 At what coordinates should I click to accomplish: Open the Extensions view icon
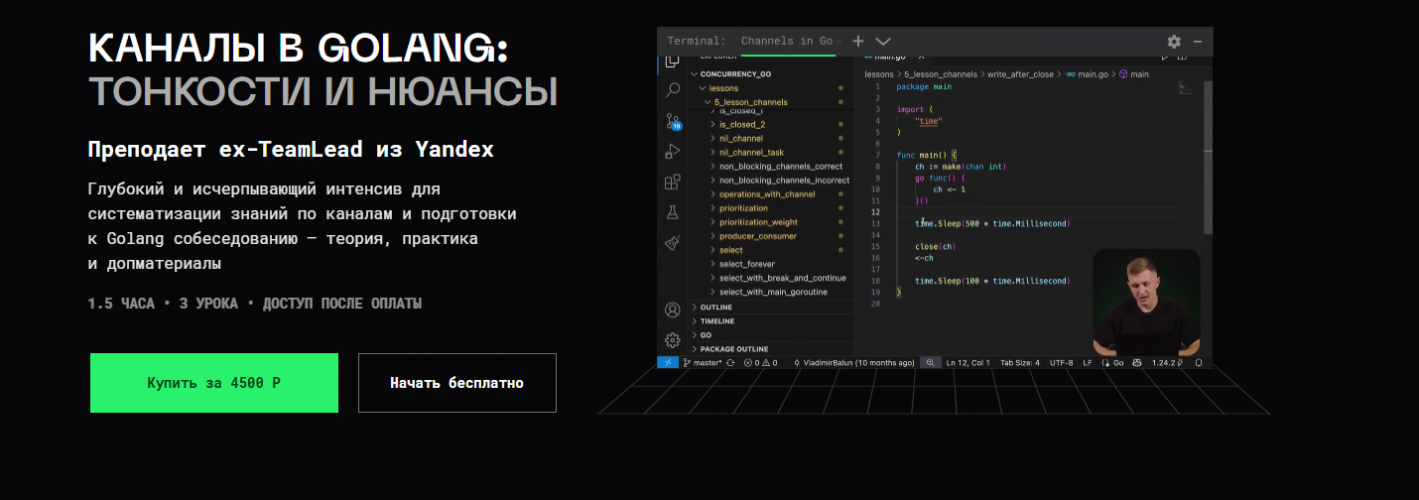672,182
